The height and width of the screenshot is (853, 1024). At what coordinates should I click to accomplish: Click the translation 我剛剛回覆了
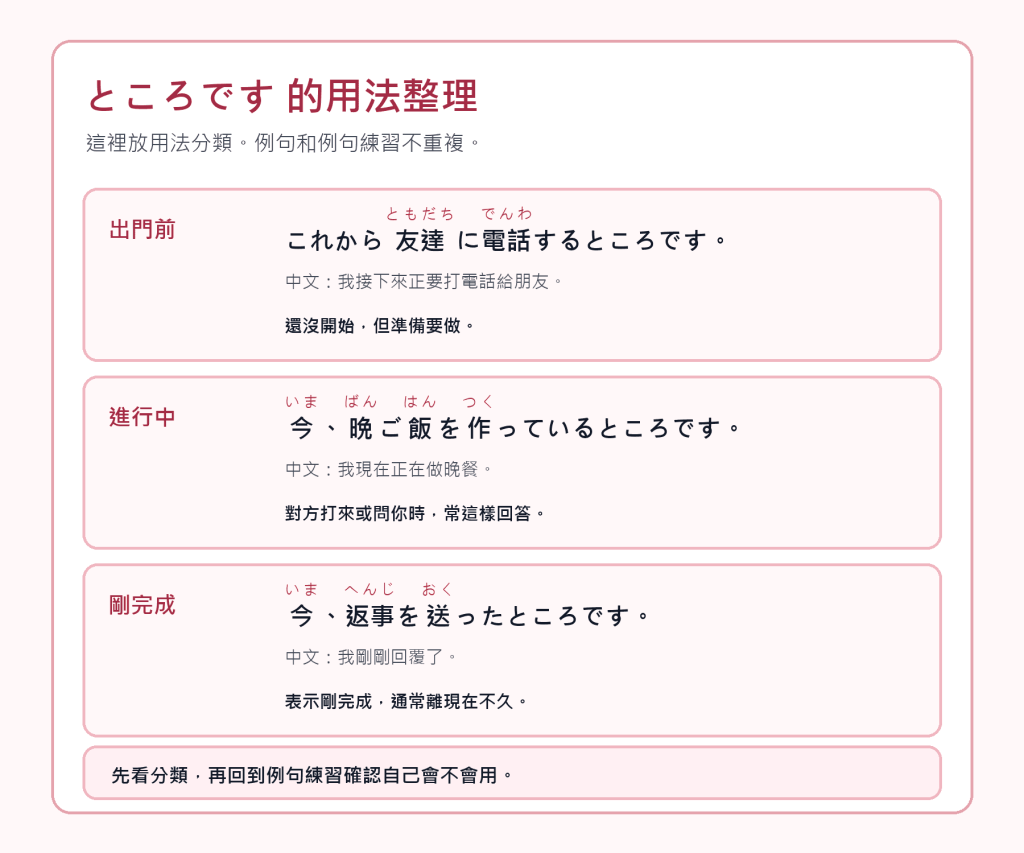tap(371, 657)
